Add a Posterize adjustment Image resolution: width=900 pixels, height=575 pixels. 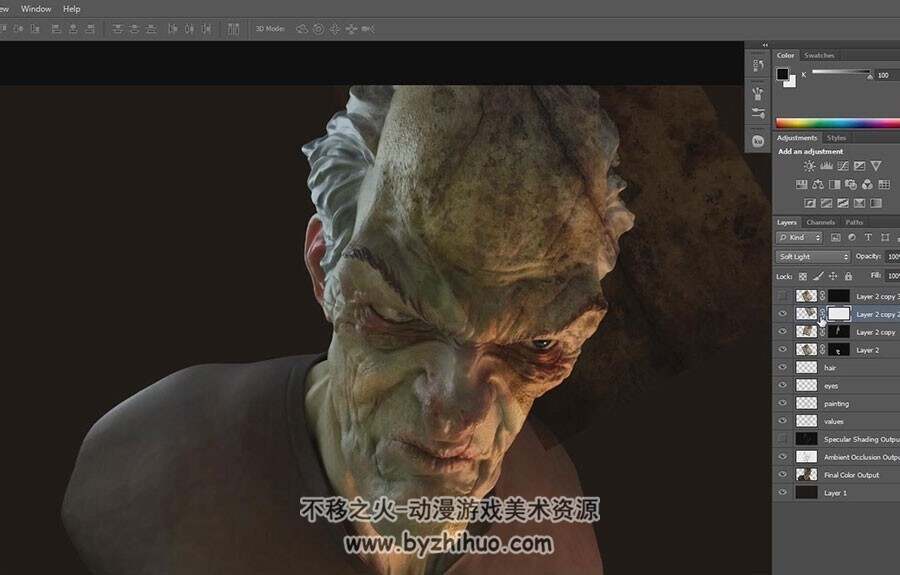pyautogui.click(x=826, y=203)
